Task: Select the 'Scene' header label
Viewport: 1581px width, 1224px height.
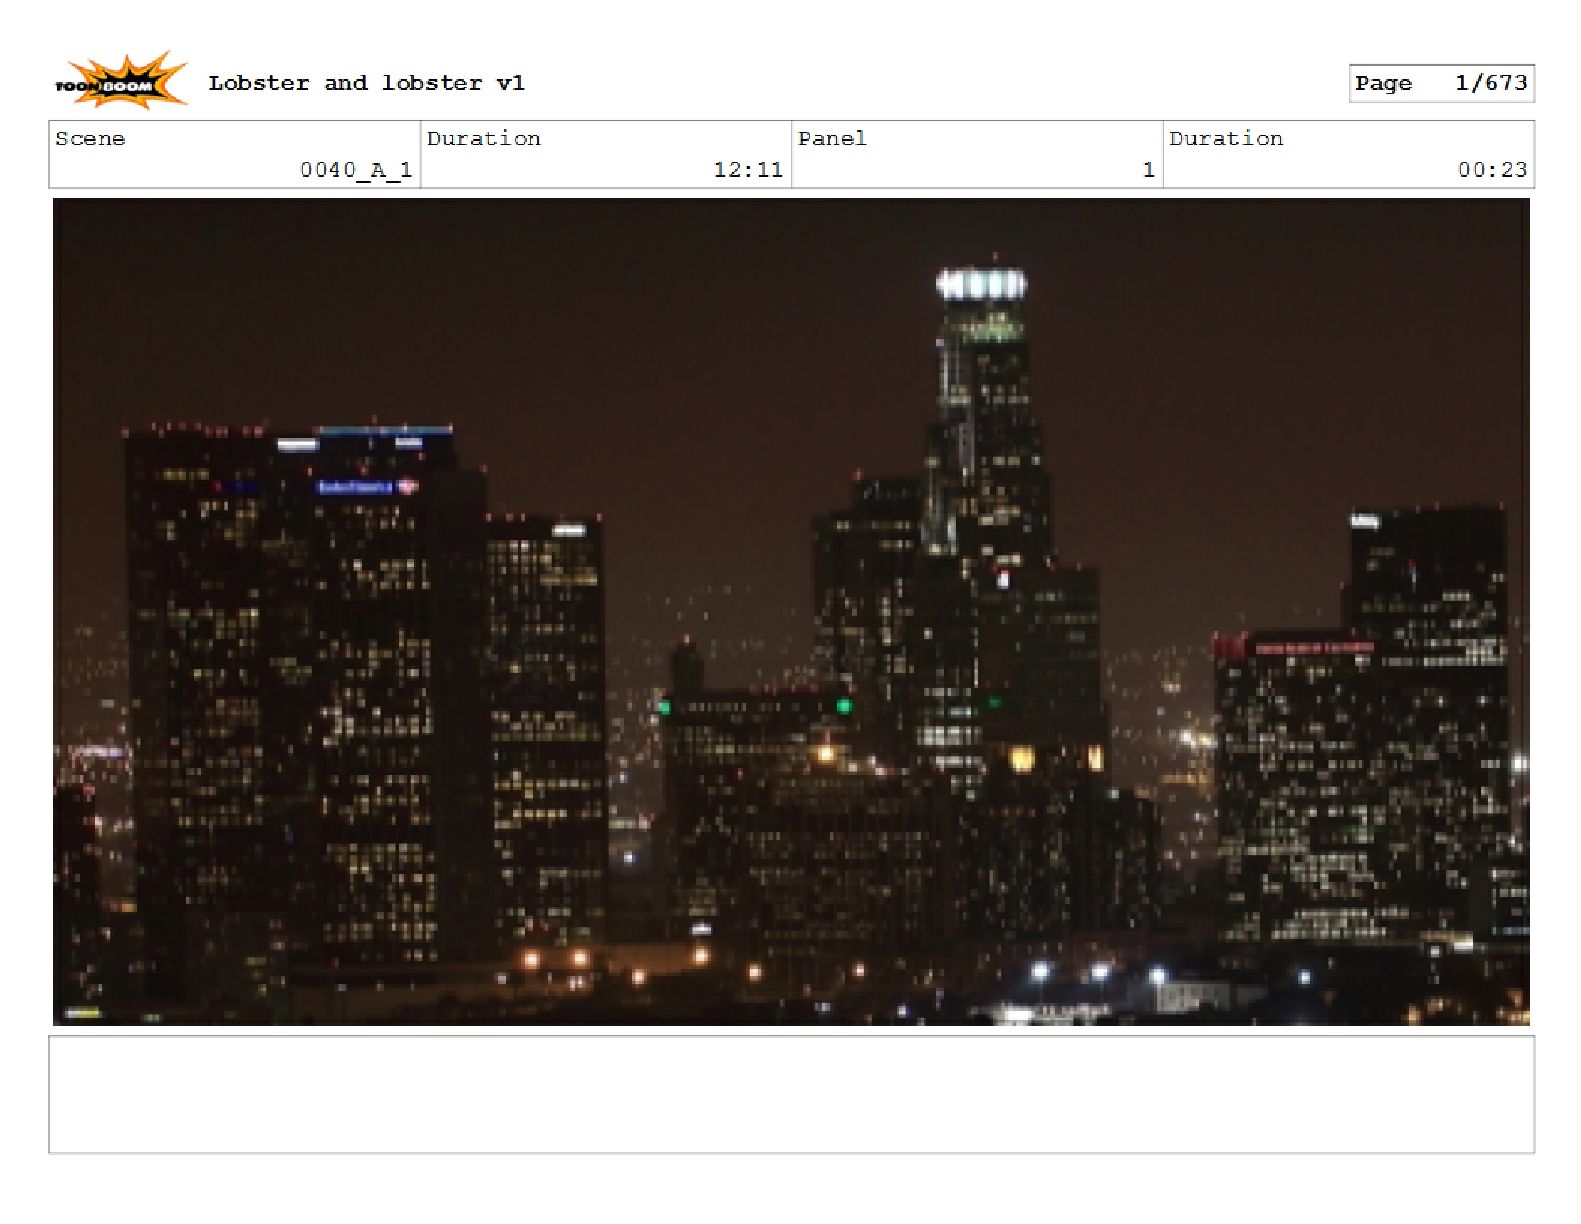Action: point(90,139)
